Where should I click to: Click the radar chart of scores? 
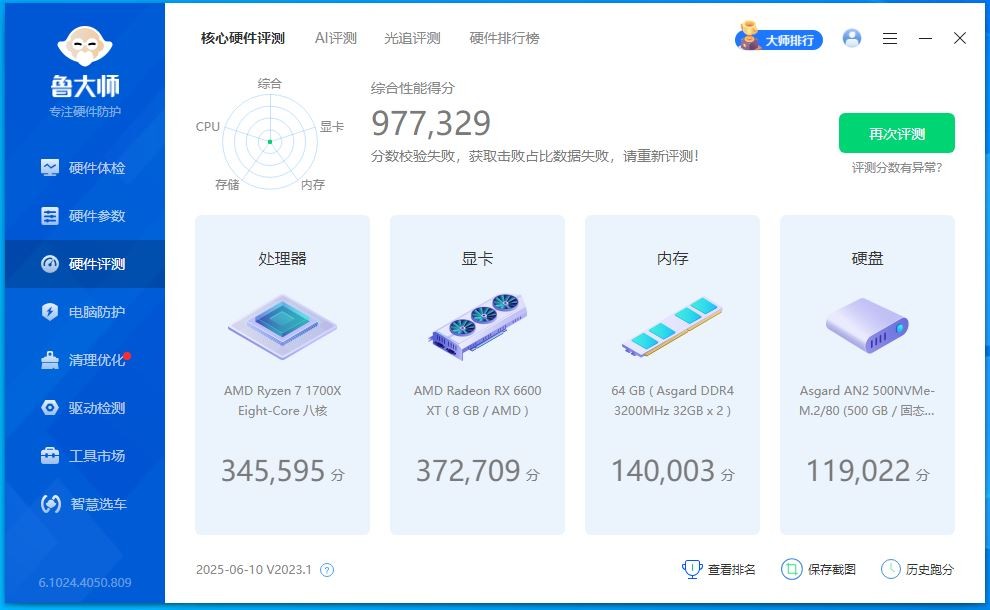[x=270, y=141]
